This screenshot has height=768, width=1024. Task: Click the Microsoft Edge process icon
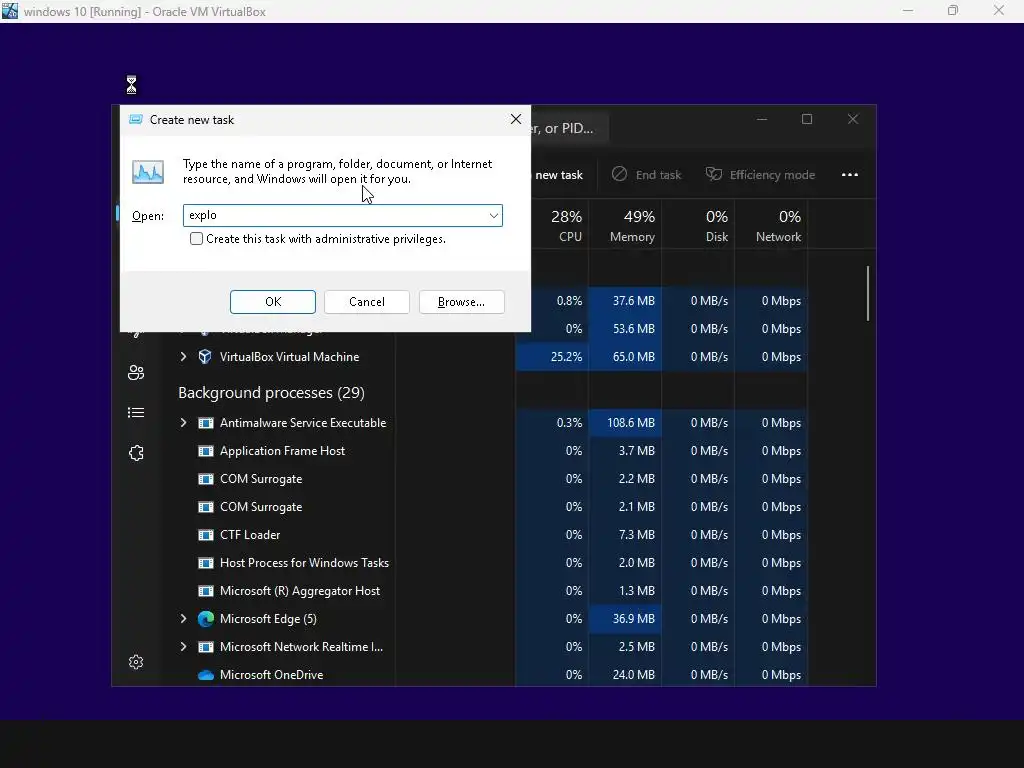206,619
